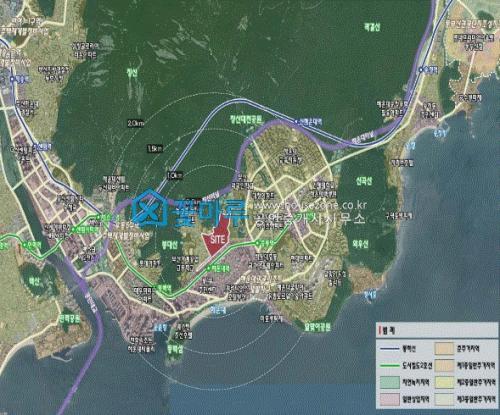Click the 달맞이공원 park label on coast
This screenshot has height=415, width=500.
pos(317,327)
